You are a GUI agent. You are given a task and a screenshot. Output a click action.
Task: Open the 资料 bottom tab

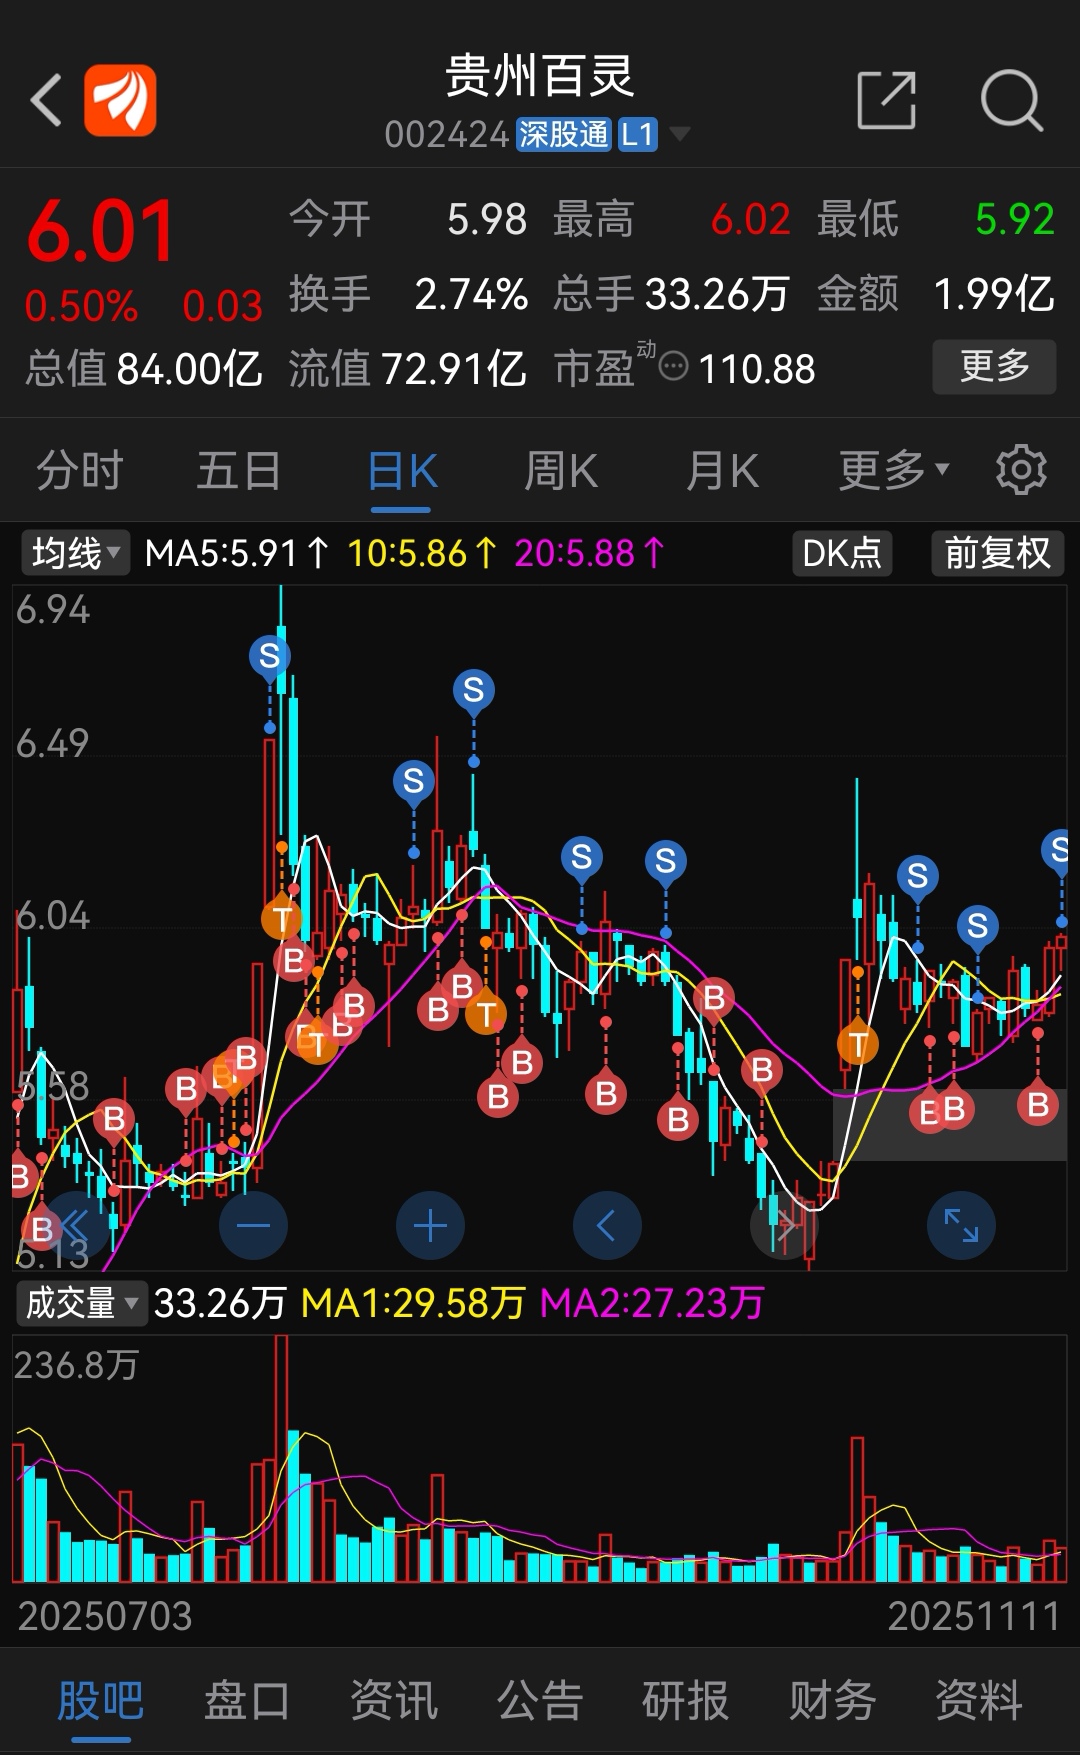(979, 1700)
